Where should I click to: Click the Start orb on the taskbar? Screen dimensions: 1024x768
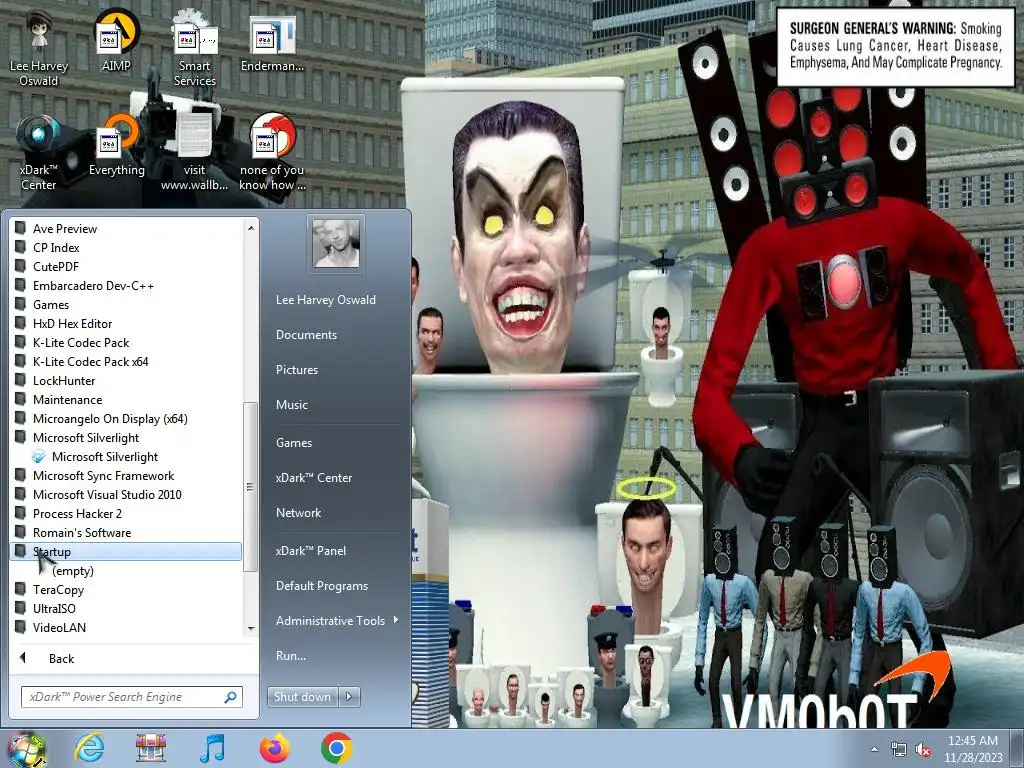point(26,749)
